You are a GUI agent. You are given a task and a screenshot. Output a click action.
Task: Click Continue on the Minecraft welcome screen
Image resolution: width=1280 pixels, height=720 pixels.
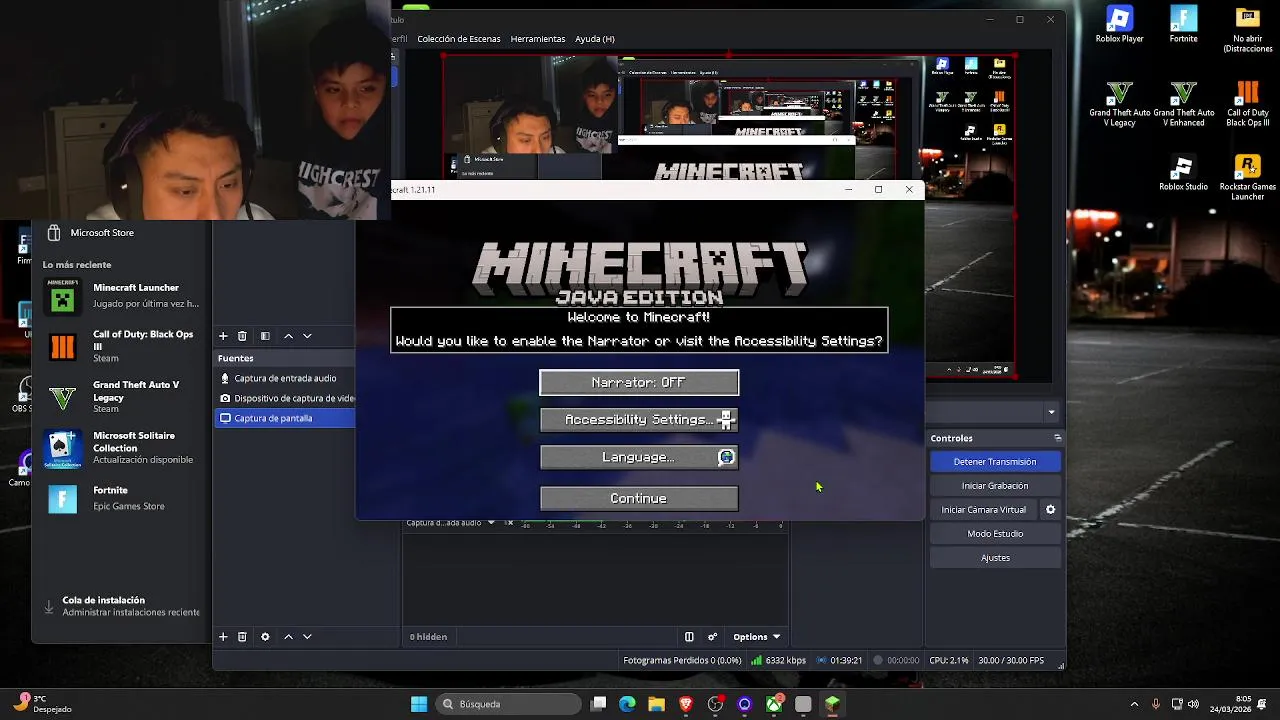point(639,498)
